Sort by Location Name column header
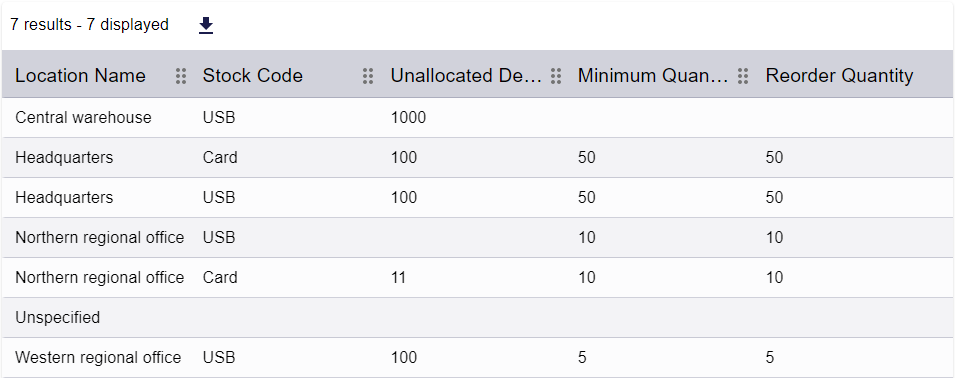The height and width of the screenshot is (378, 955). (x=80, y=75)
